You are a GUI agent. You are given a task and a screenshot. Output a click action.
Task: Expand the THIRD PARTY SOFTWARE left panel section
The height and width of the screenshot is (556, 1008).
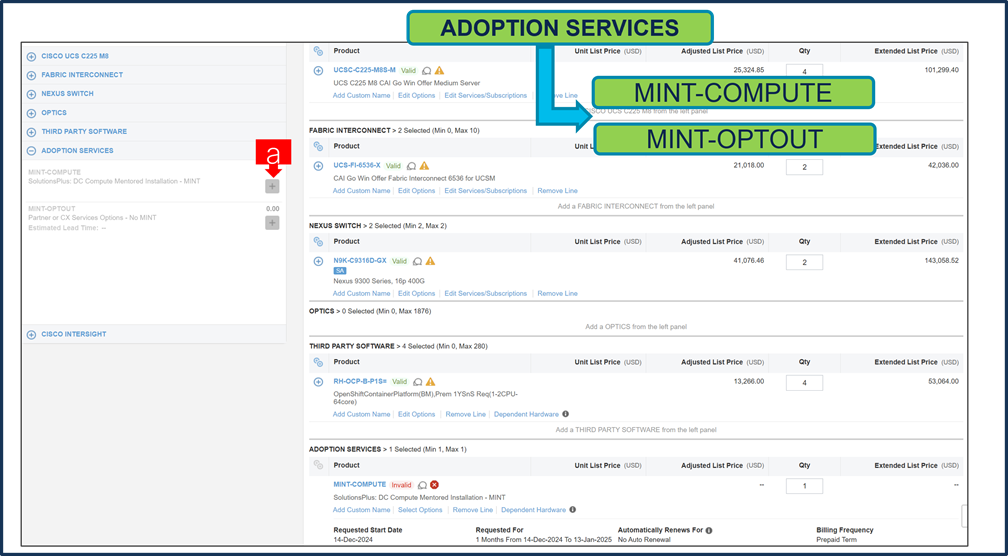click(31, 132)
